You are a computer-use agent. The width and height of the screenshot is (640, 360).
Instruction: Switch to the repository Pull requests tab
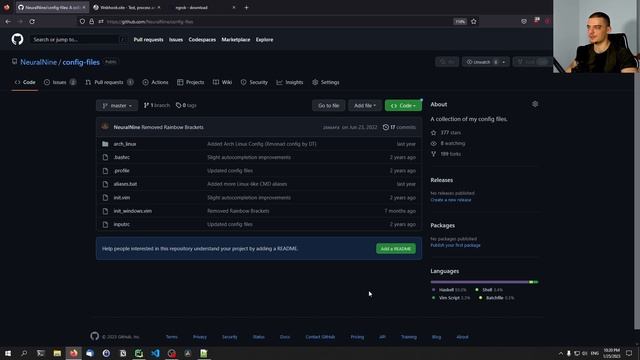109,82
